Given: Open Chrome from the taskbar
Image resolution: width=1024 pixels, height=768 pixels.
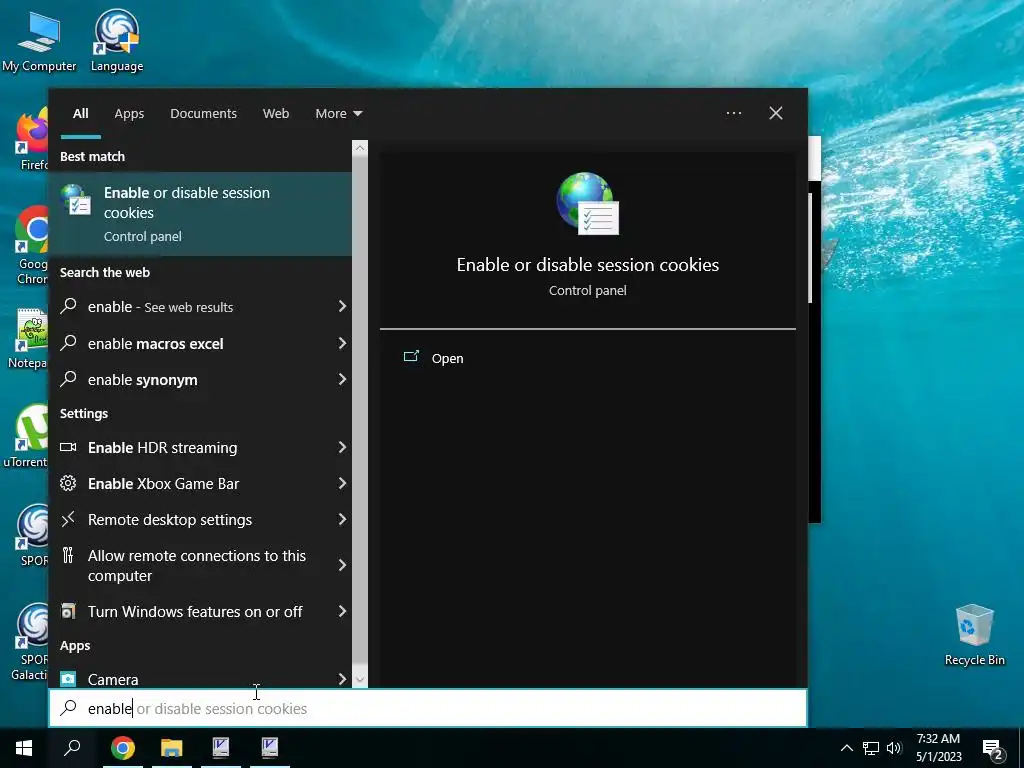Looking at the screenshot, I should pos(123,748).
